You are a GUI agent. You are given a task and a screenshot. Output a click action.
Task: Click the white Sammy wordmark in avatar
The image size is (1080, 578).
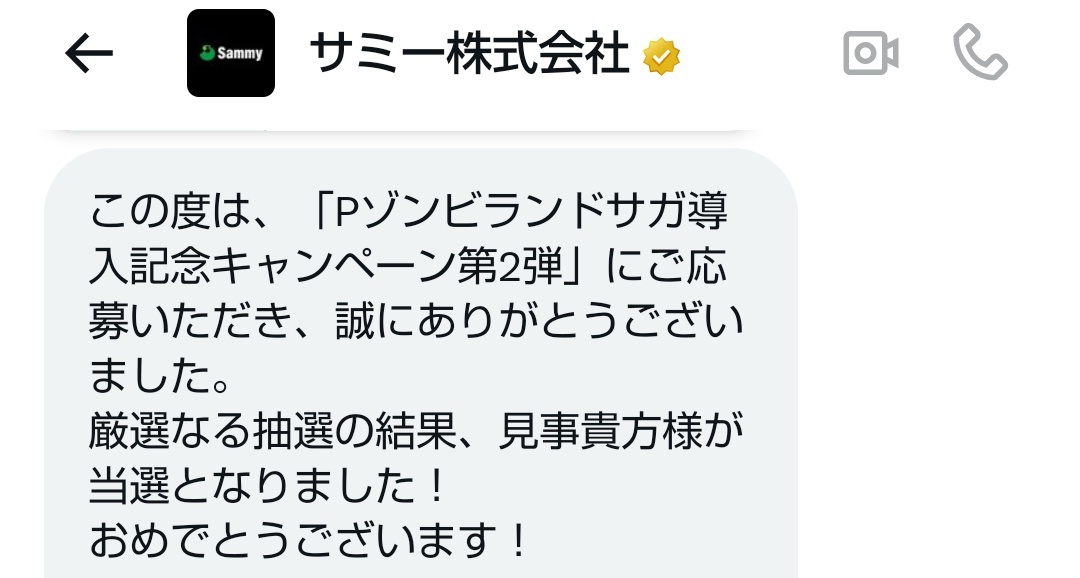pyautogui.click(x=240, y=53)
